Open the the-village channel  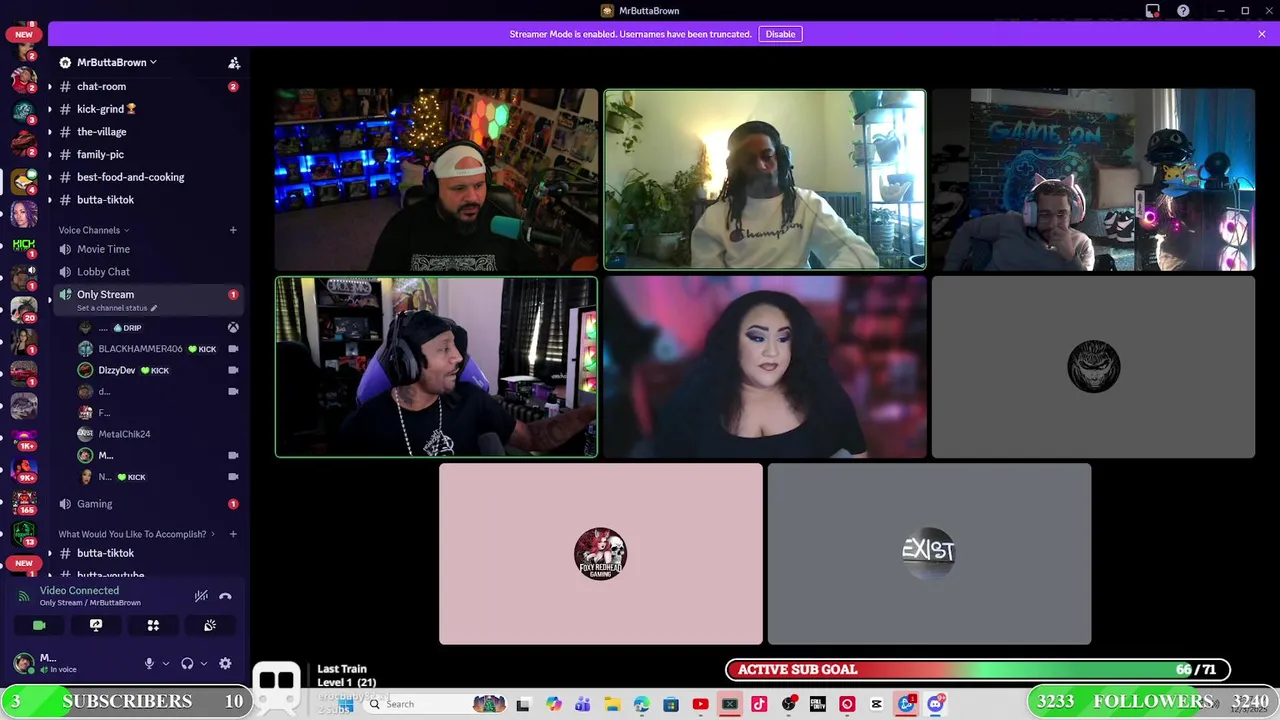pos(148,132)
